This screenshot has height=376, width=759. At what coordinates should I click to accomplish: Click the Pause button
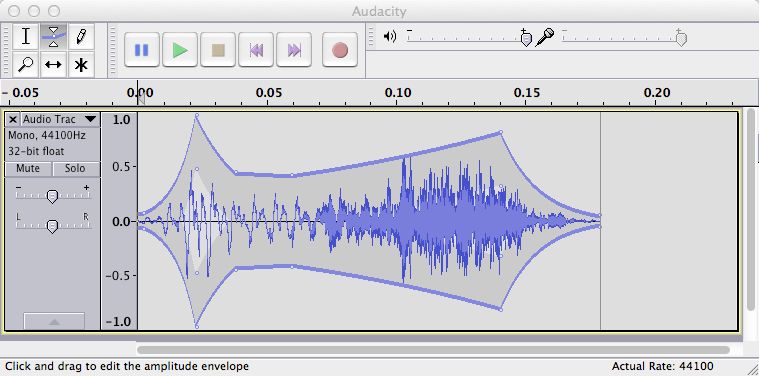[142, 50]
